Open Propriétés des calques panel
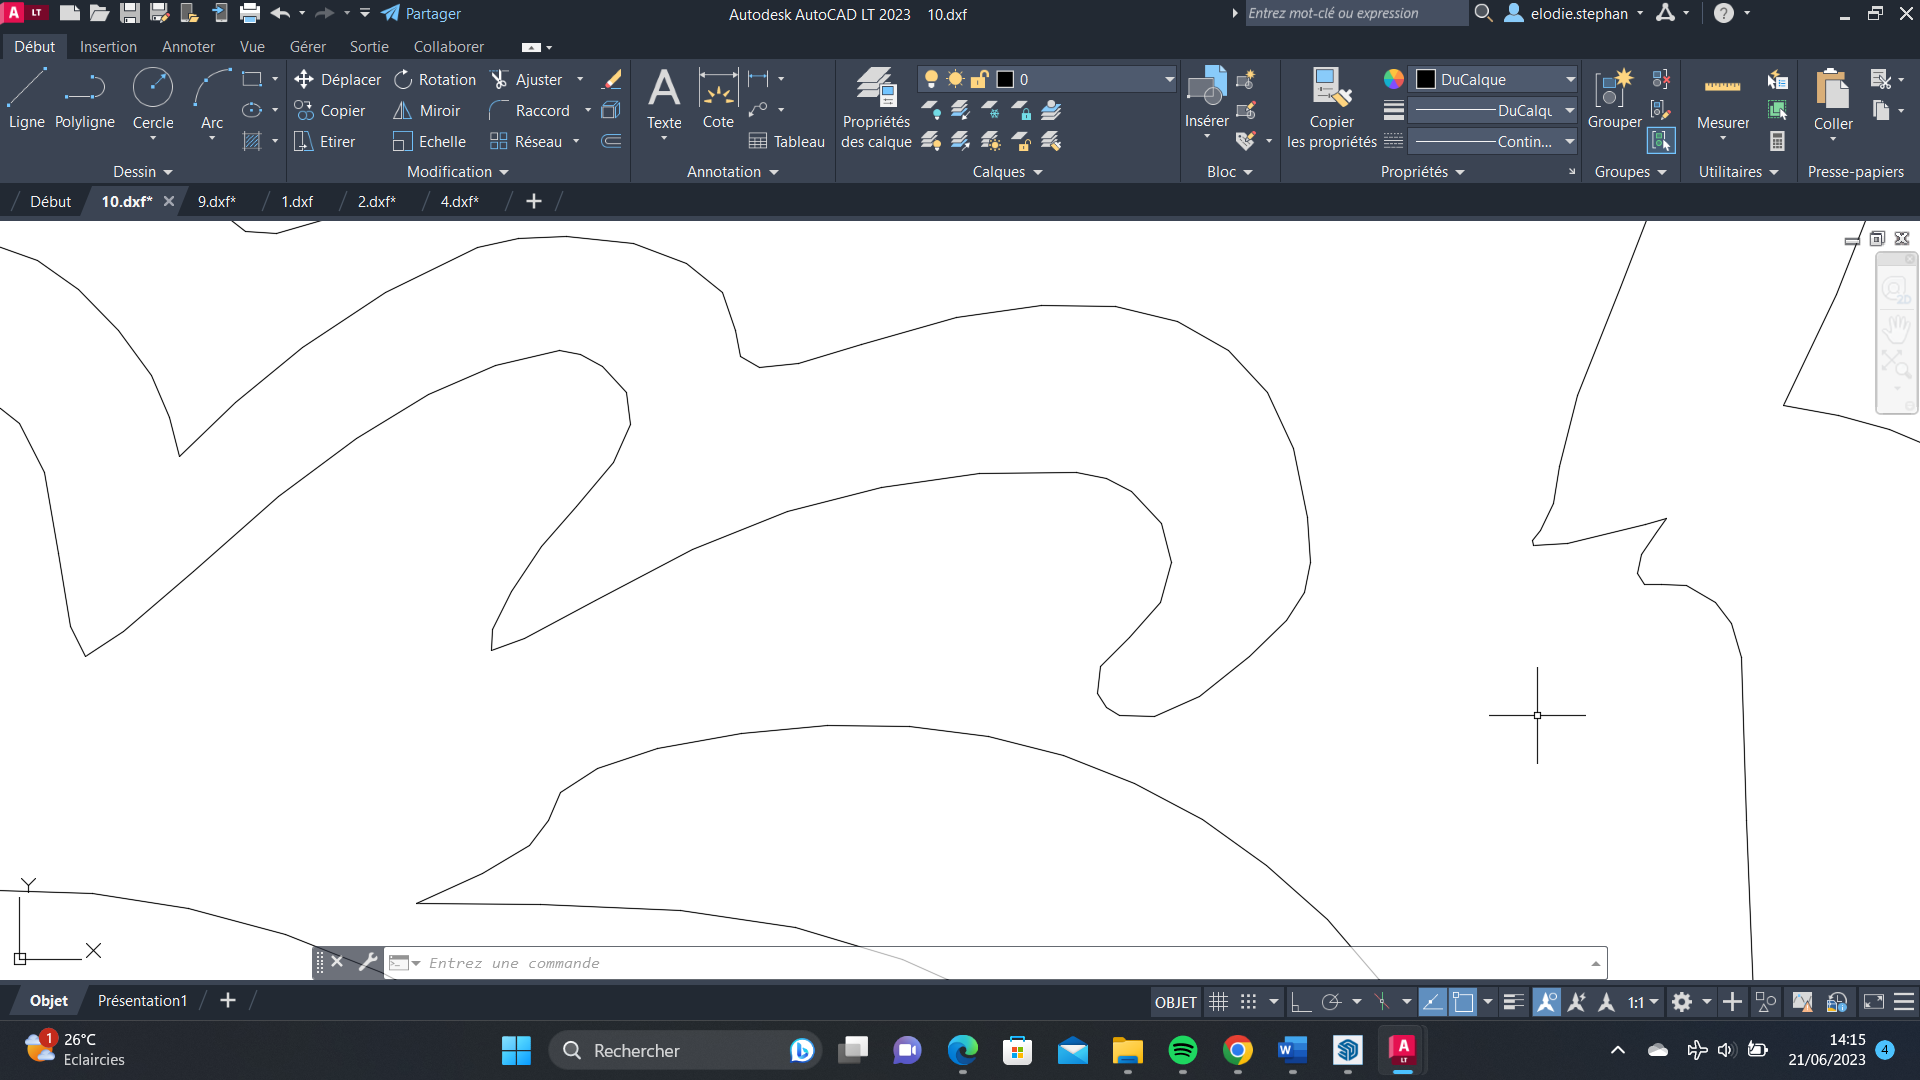 point(876,108)
